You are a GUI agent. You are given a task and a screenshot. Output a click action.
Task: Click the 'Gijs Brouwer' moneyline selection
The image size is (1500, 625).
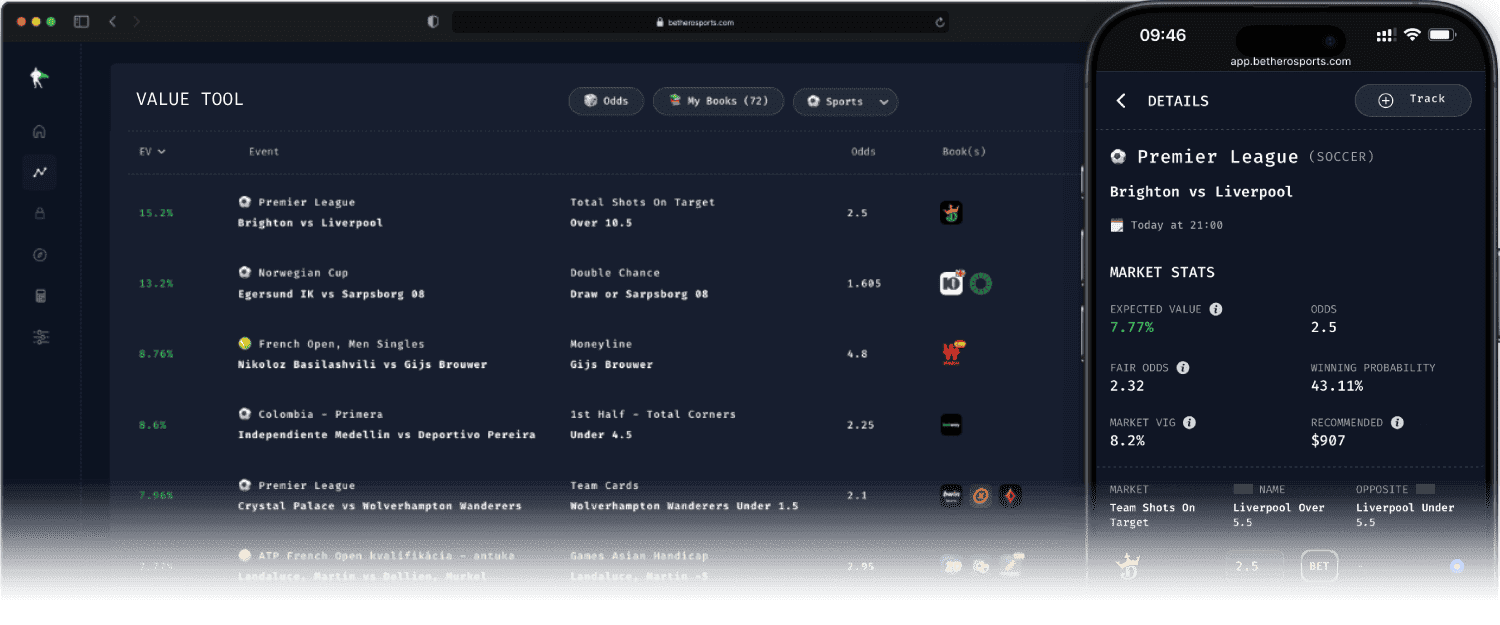click(611, 364)
